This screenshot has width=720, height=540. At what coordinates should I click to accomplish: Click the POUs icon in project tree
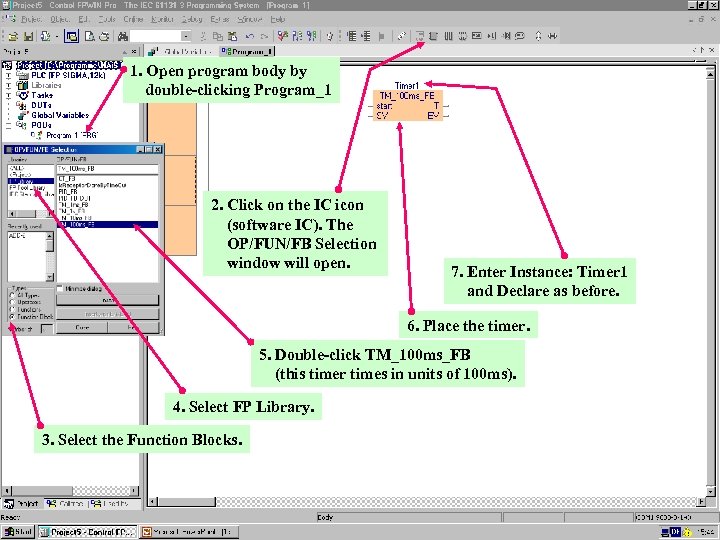click(x=22, y=125)
